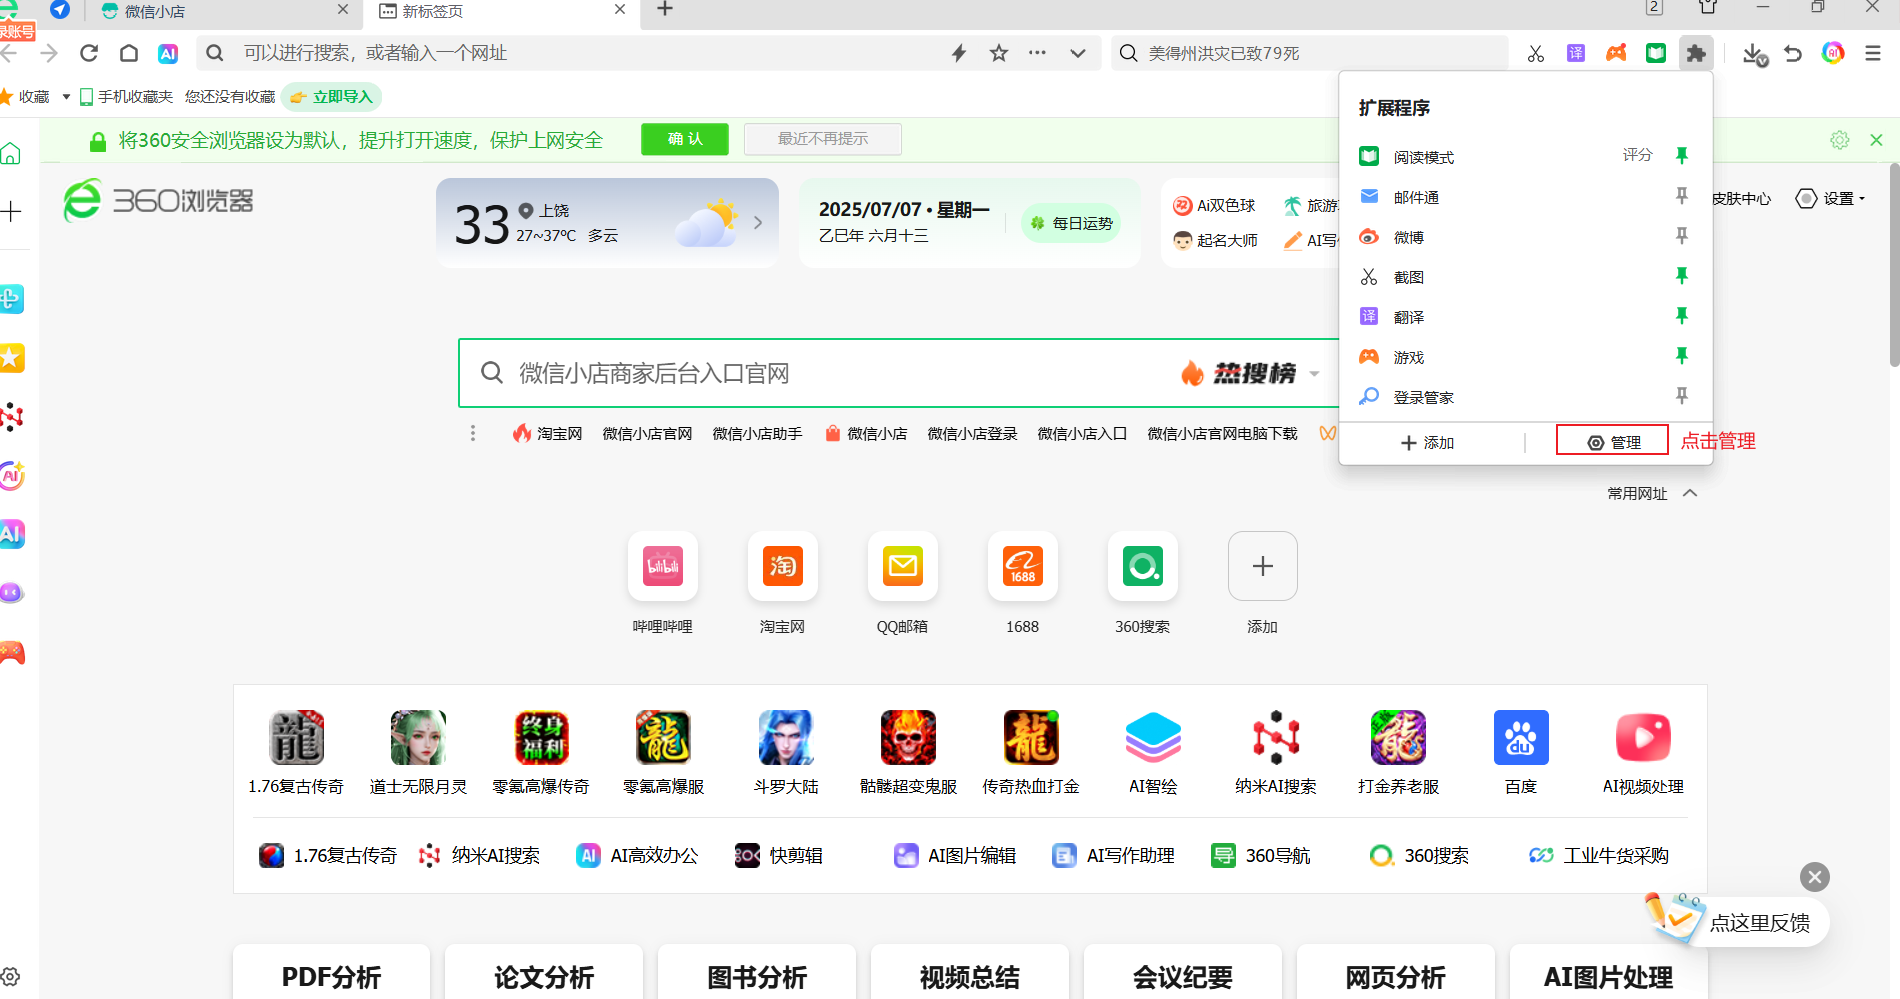Open the vertical dots menu beside suggestions
1900x999 pixels.
[x=473, y=433]
